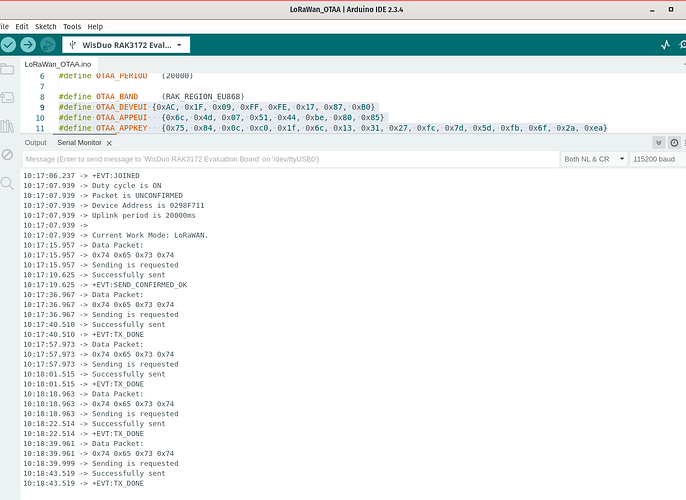This screenshot has height=500, width=686.
Task: Open the Sketch menu
Action: (x=45, y=26)
